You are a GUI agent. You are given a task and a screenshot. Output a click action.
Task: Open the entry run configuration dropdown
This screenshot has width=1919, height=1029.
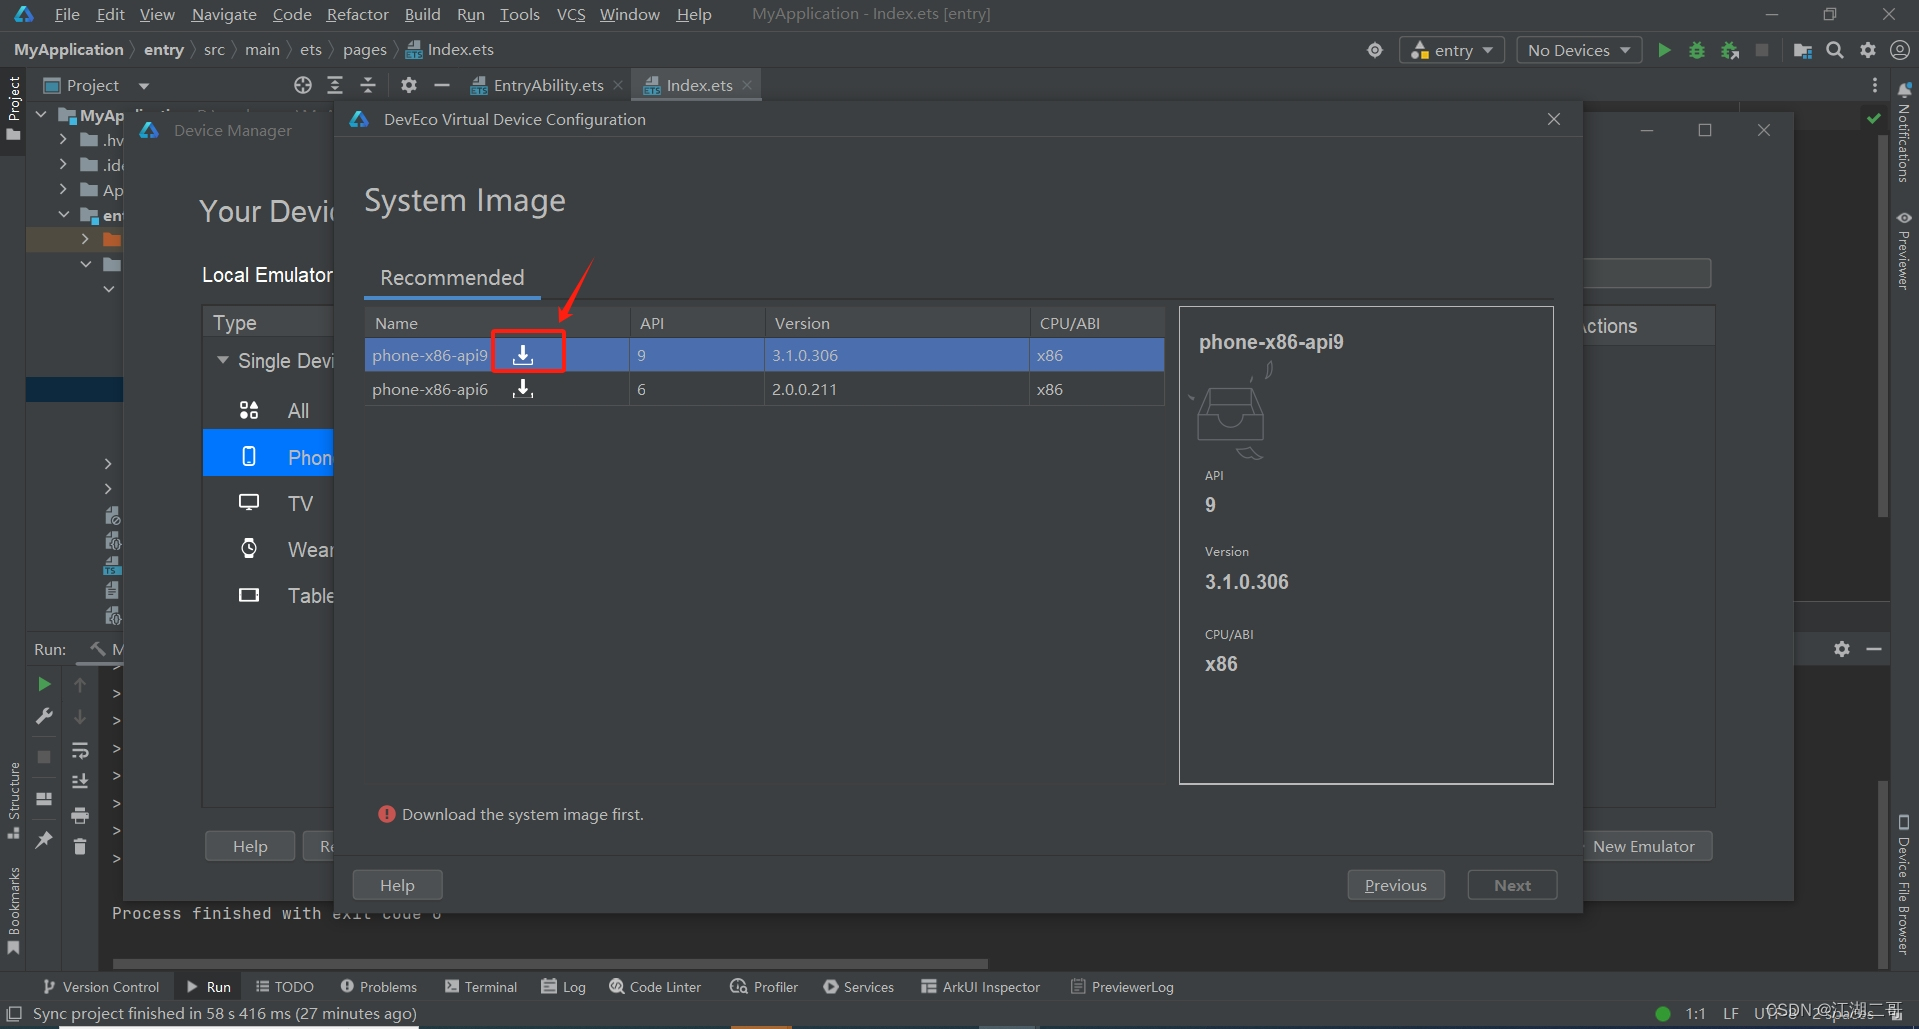[1452, 50]
